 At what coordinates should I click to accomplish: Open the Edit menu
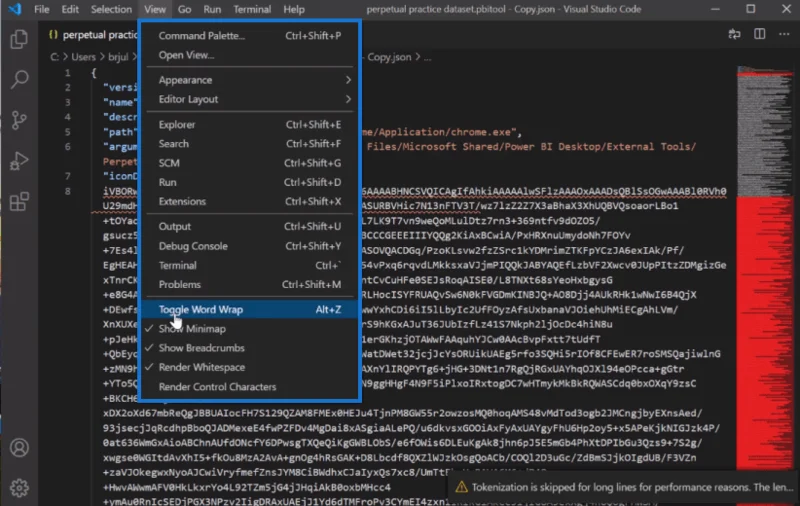pyautogui.click(x=70, y=9)
